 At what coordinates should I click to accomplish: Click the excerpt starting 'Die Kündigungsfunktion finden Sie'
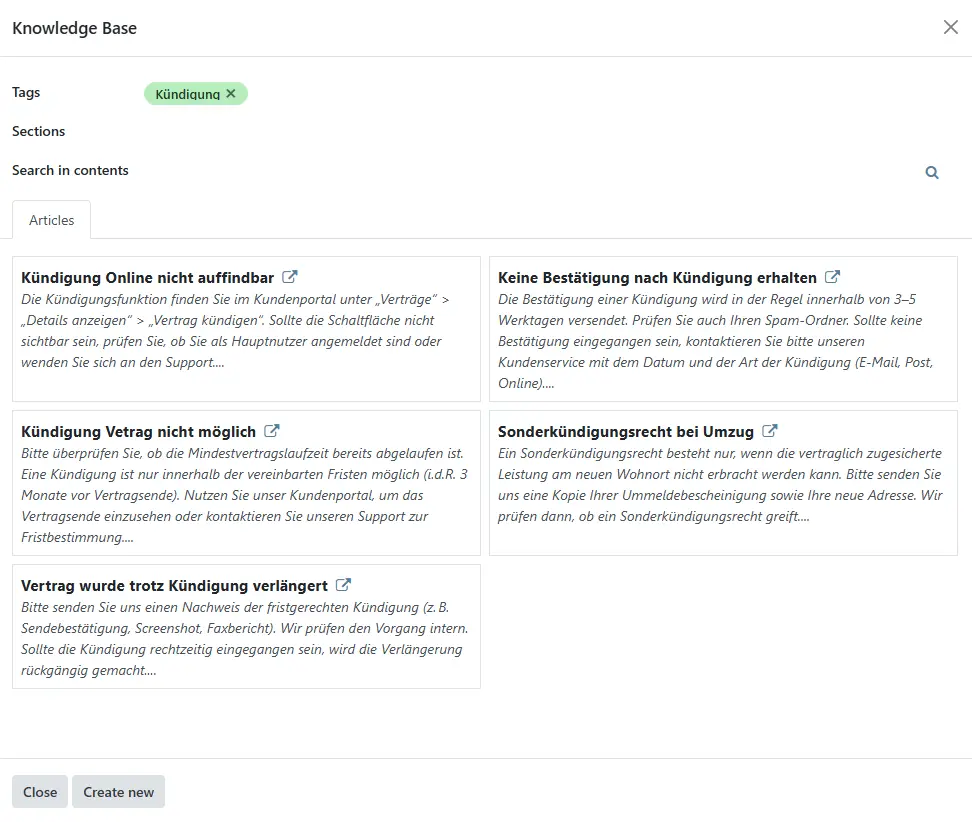tap(236, 330)
